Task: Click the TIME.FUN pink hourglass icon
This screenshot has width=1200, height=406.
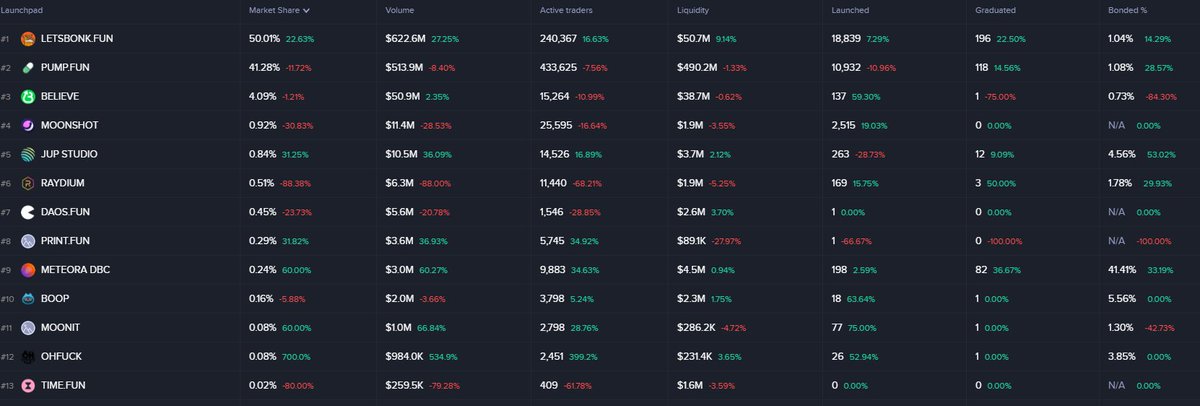Action: (x=28, y=385)
